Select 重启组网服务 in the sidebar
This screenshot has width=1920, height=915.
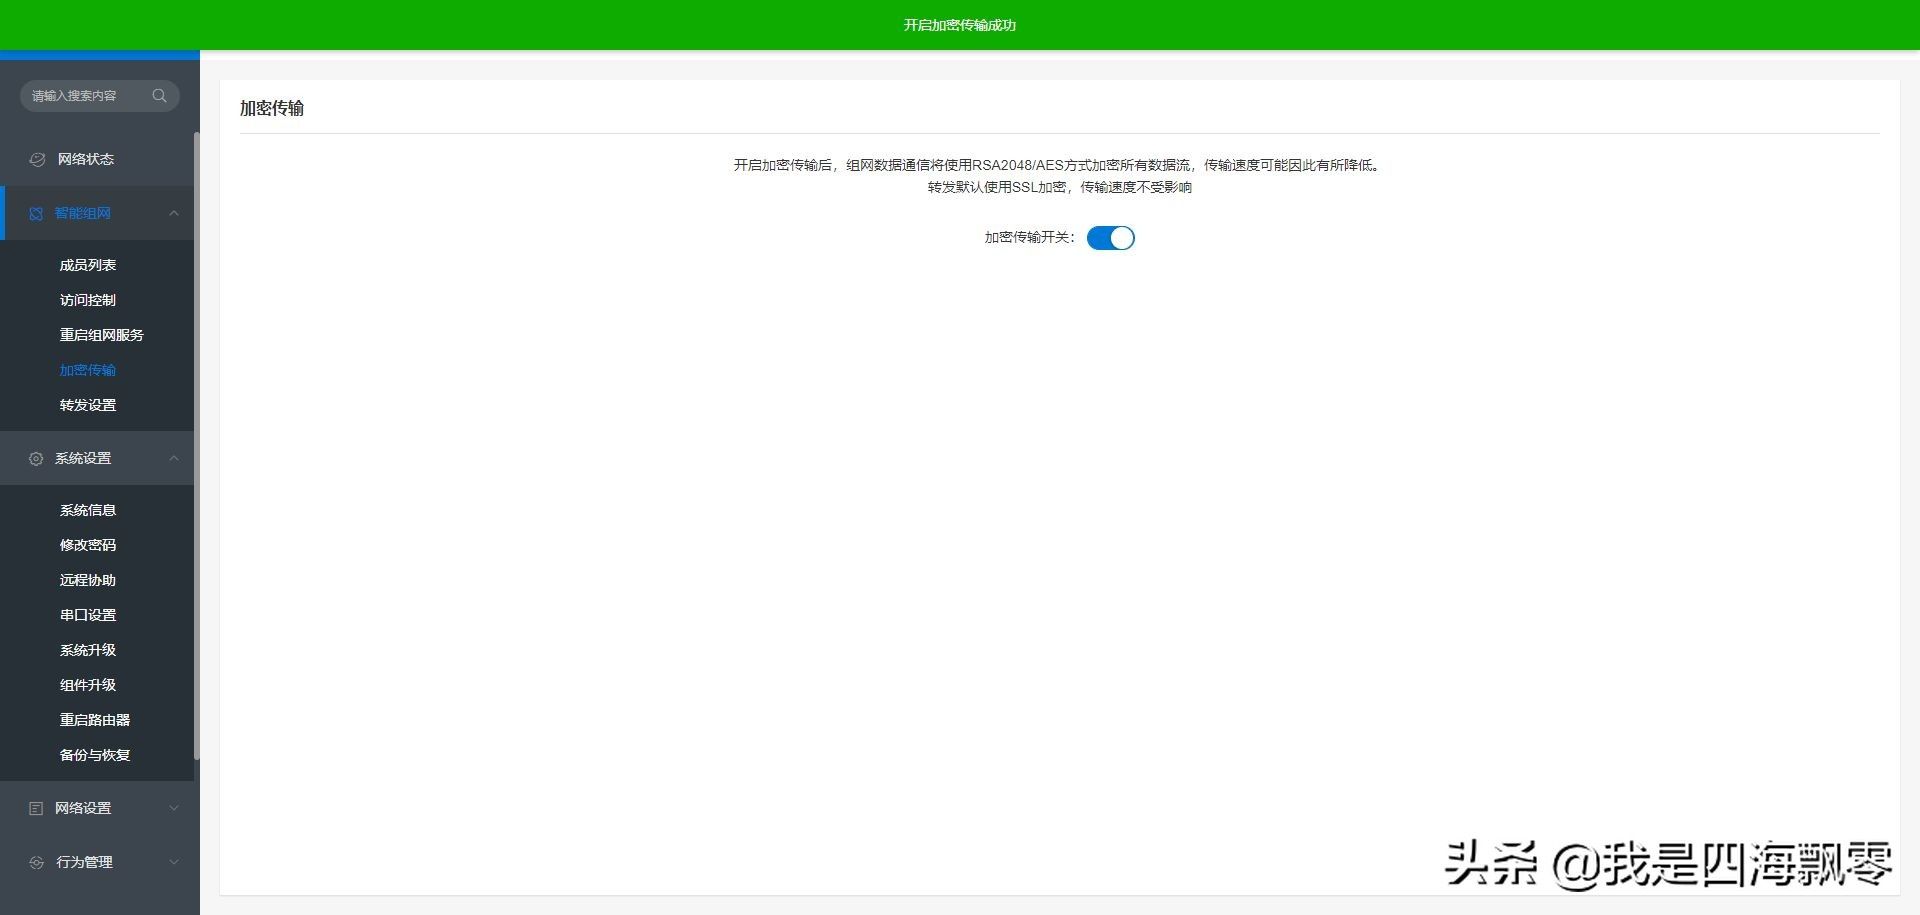coord(101,335)
